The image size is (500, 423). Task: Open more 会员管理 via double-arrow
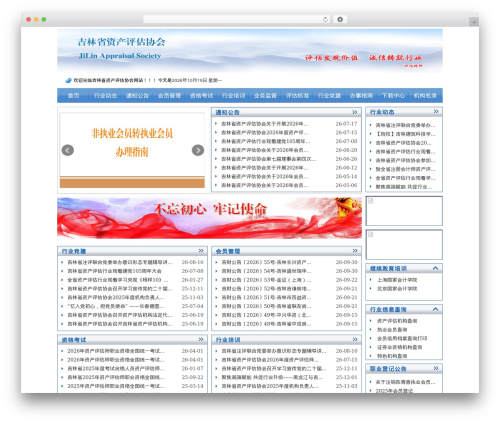click(x=355, y=250)
